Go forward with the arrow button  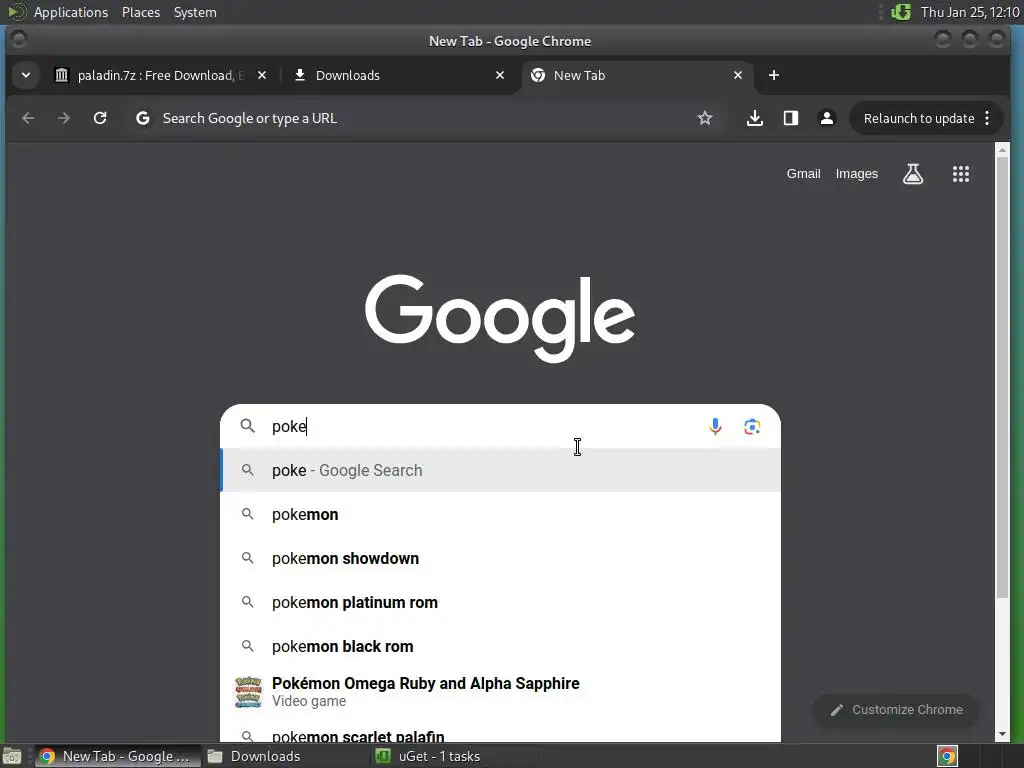point(63,118)
